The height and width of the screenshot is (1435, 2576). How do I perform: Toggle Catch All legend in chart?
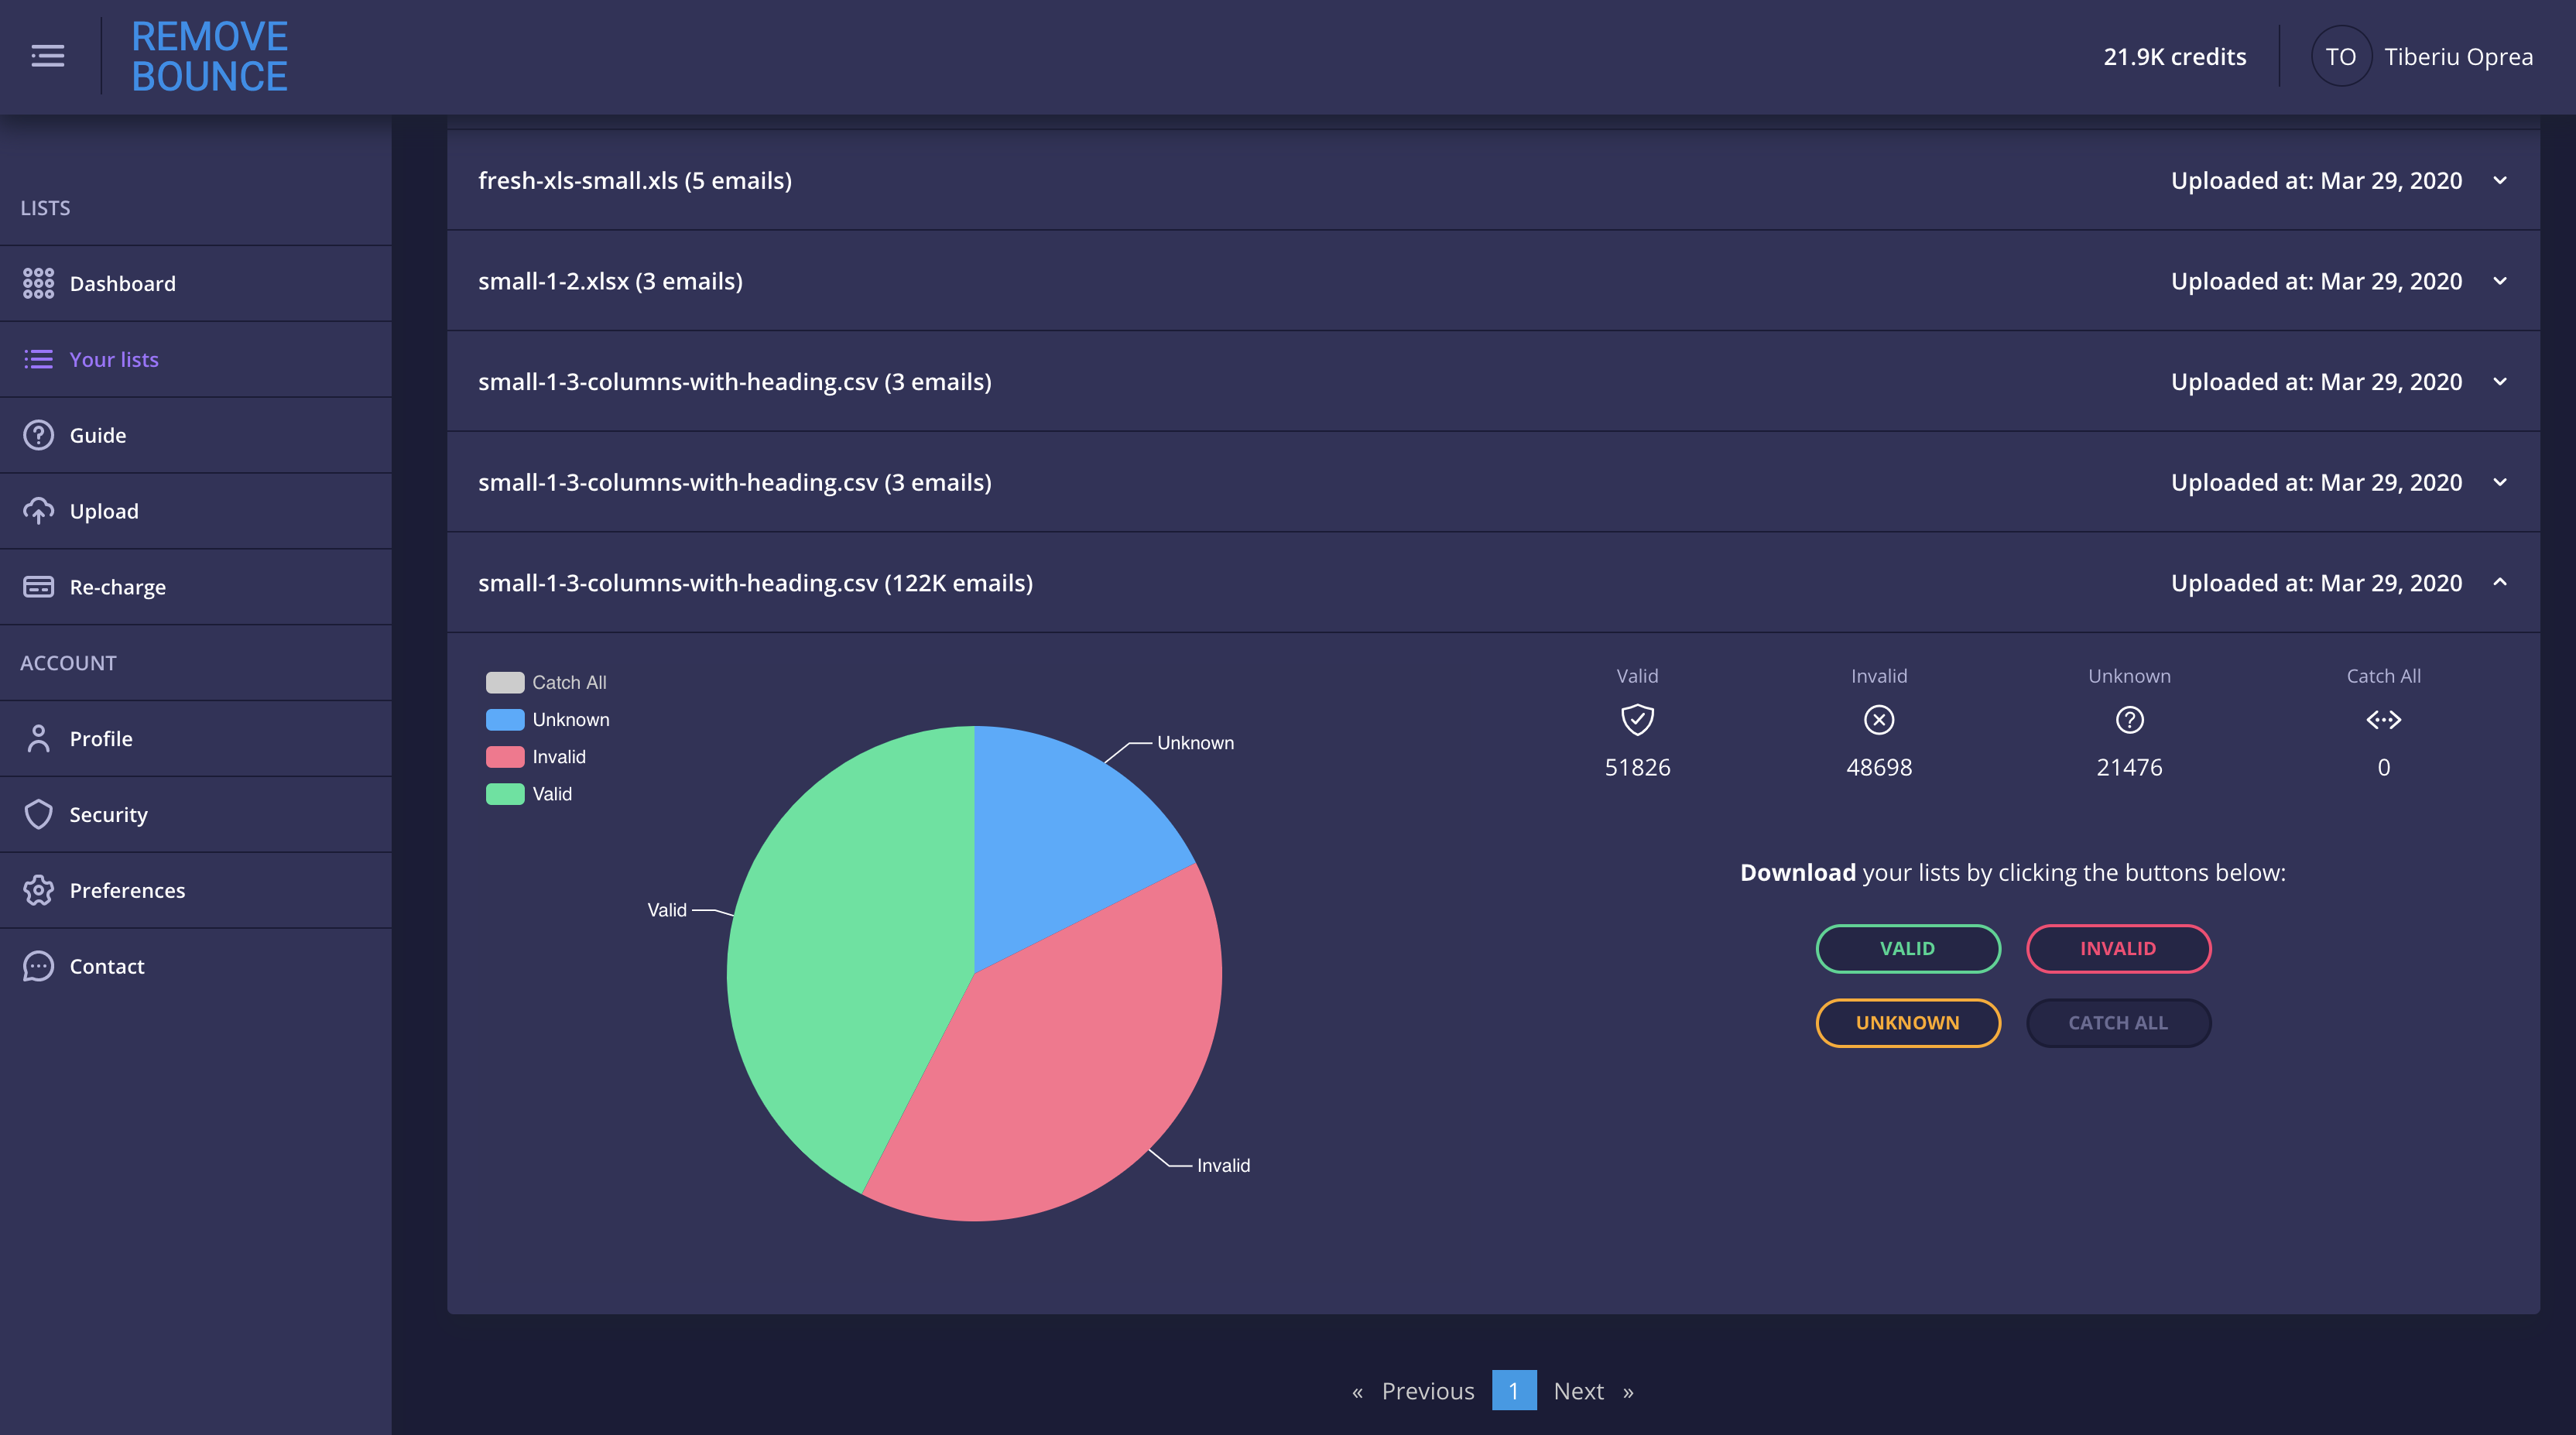[x=568, y=682]
